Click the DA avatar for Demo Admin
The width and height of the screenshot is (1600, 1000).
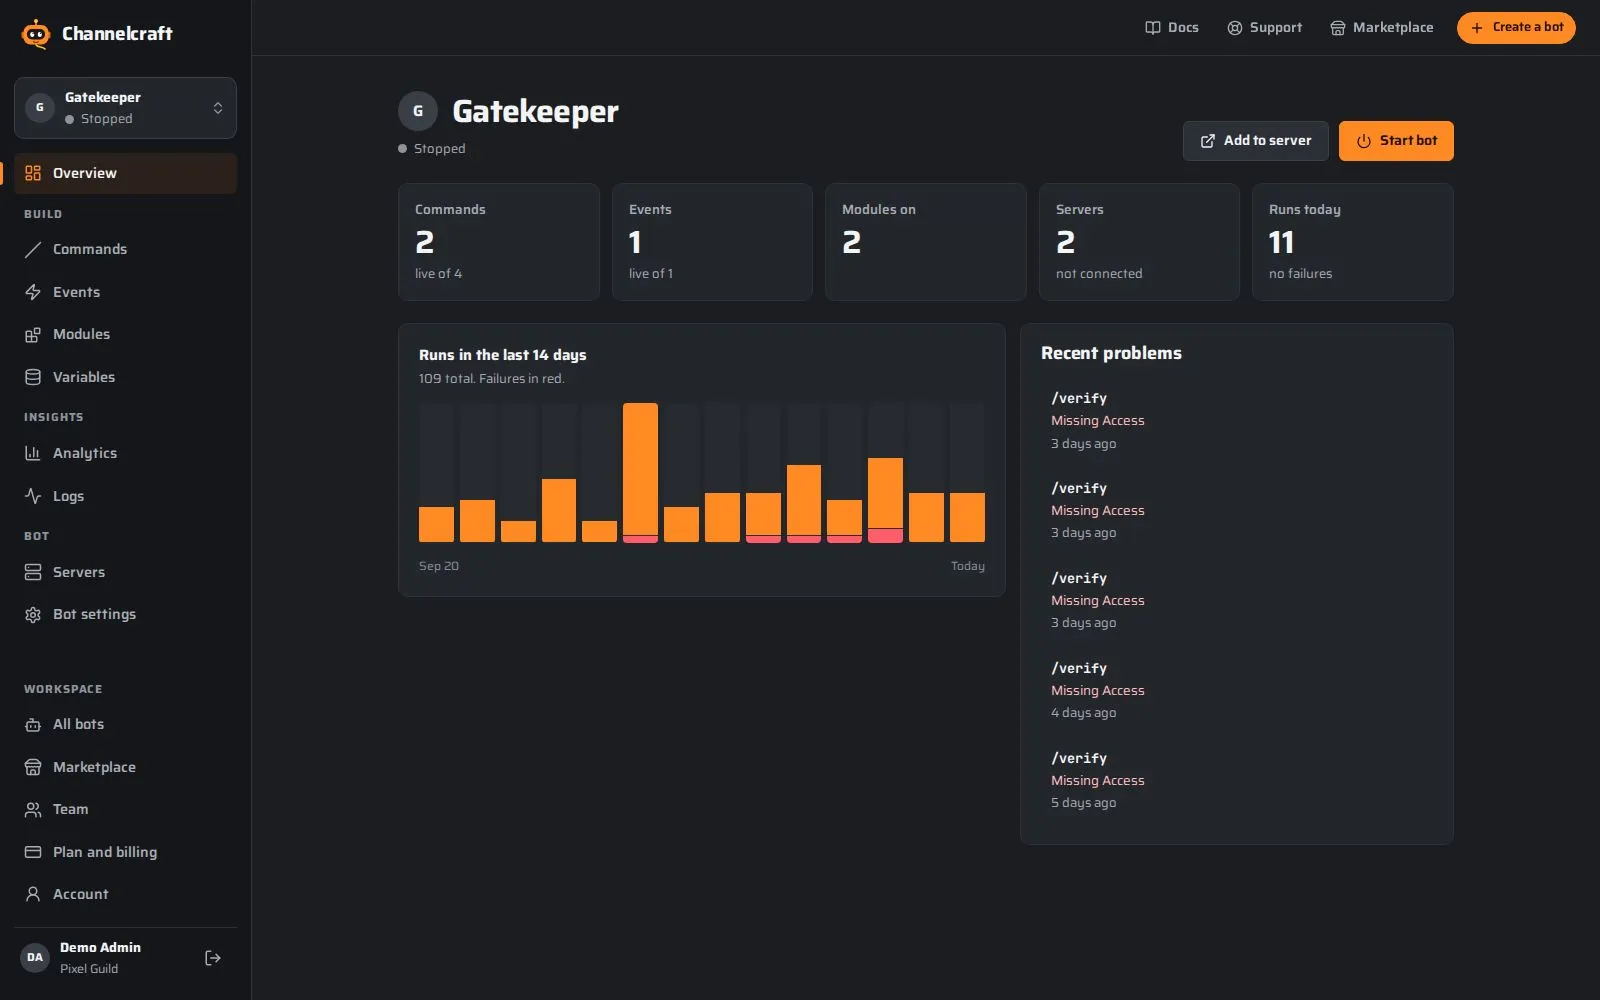tap(35, 958)
